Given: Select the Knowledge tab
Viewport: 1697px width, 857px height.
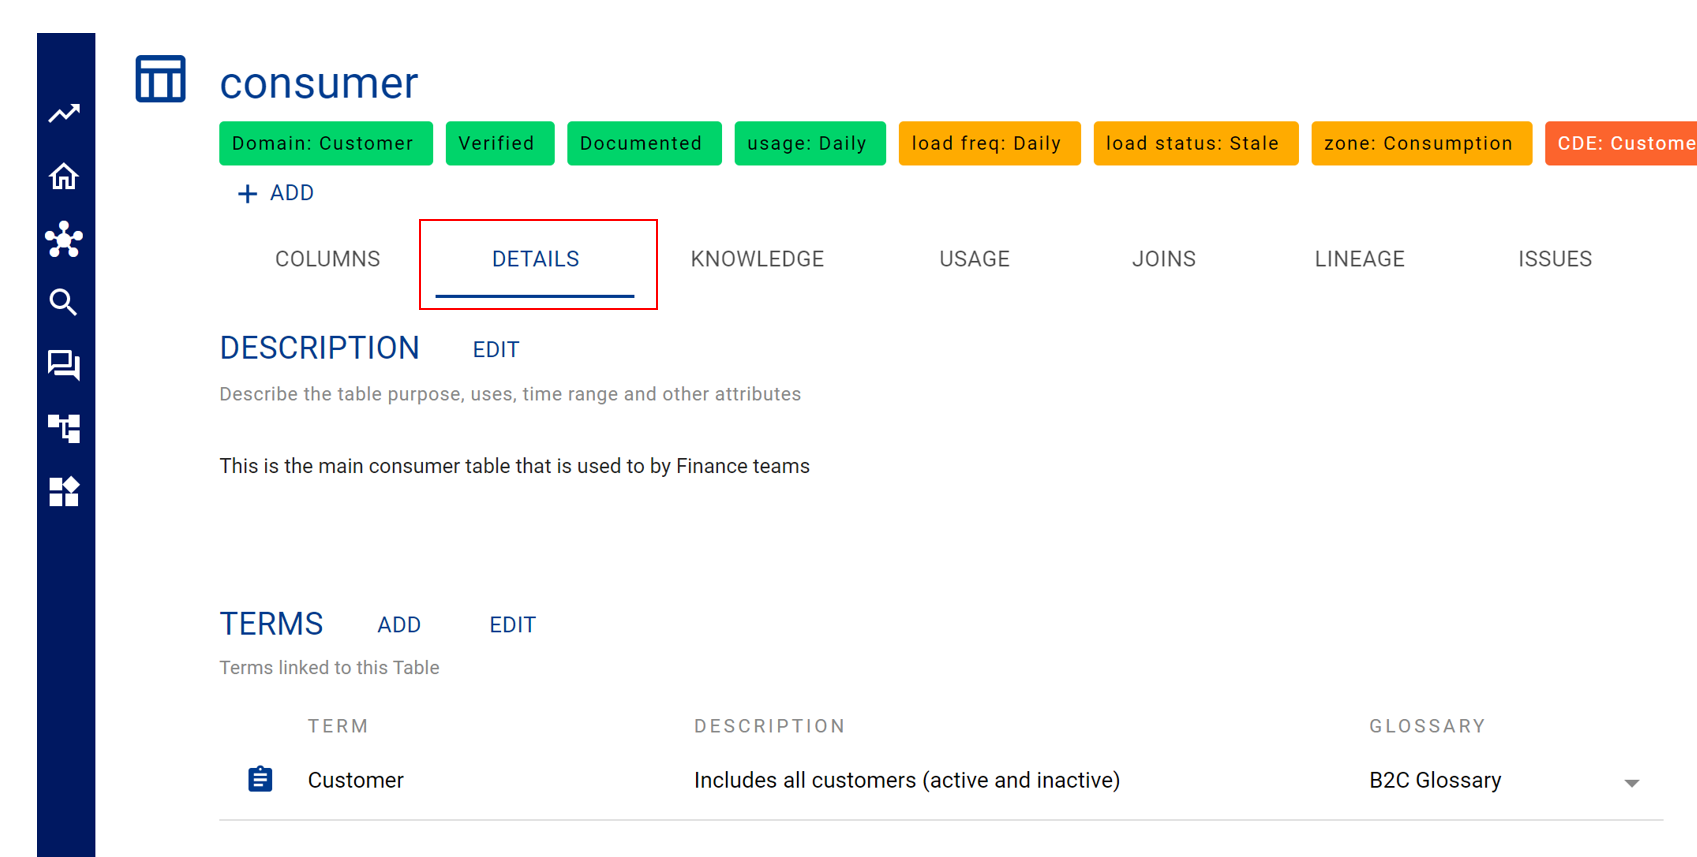Looking at the screenshot, I should click(x=757, y=259).
